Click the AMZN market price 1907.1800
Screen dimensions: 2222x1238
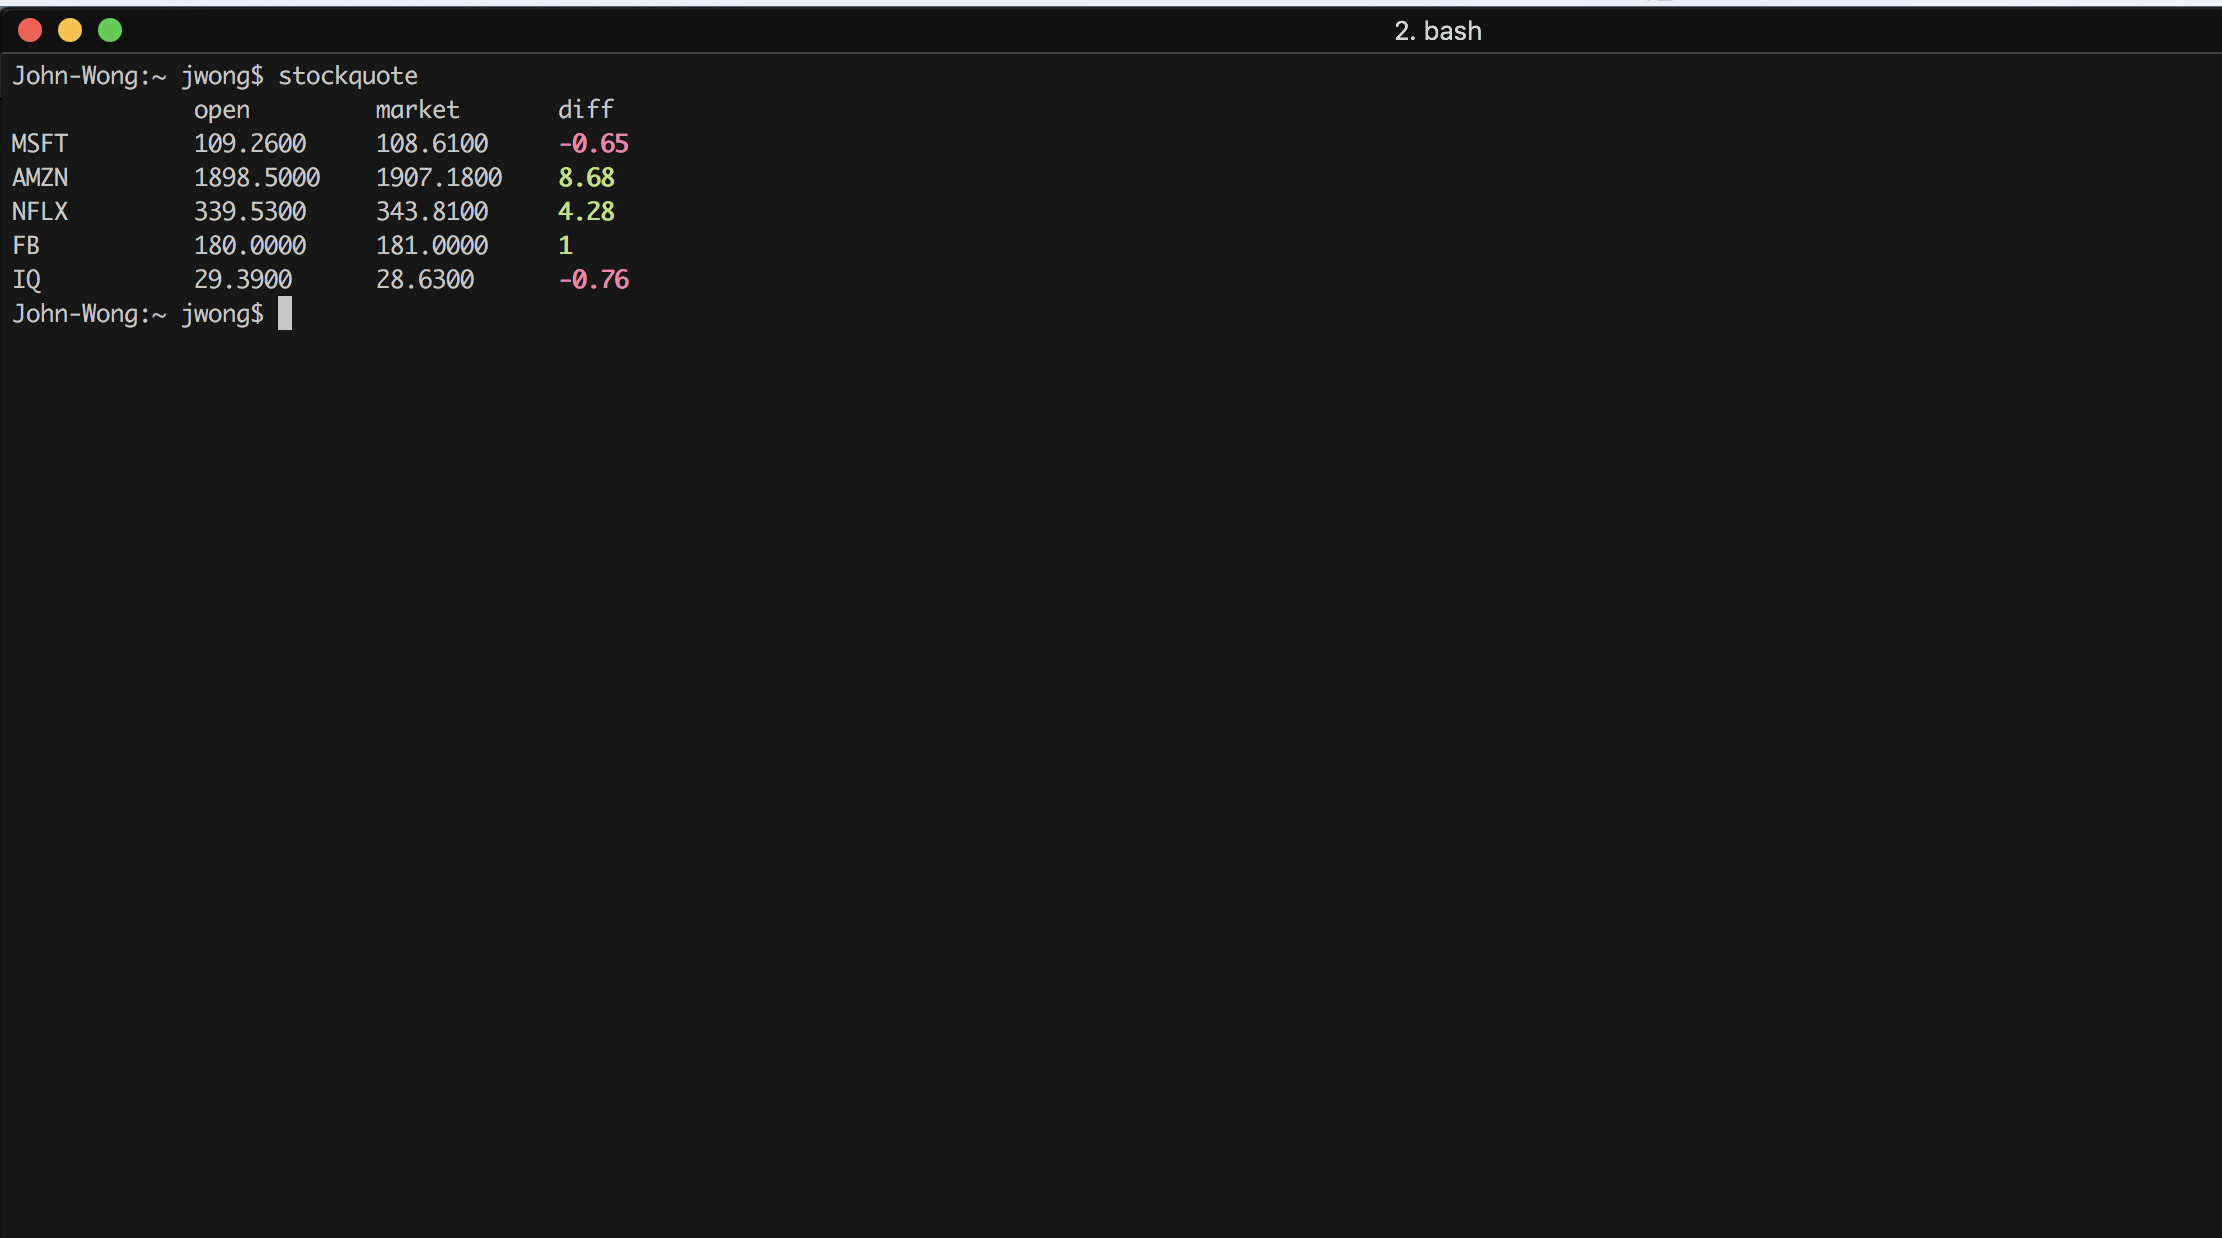[x=438, y=178]
